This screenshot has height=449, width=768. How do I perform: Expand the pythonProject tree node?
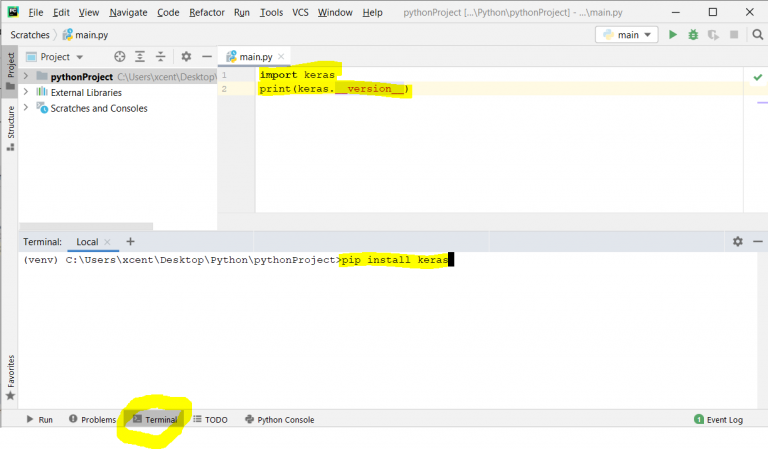26,76
